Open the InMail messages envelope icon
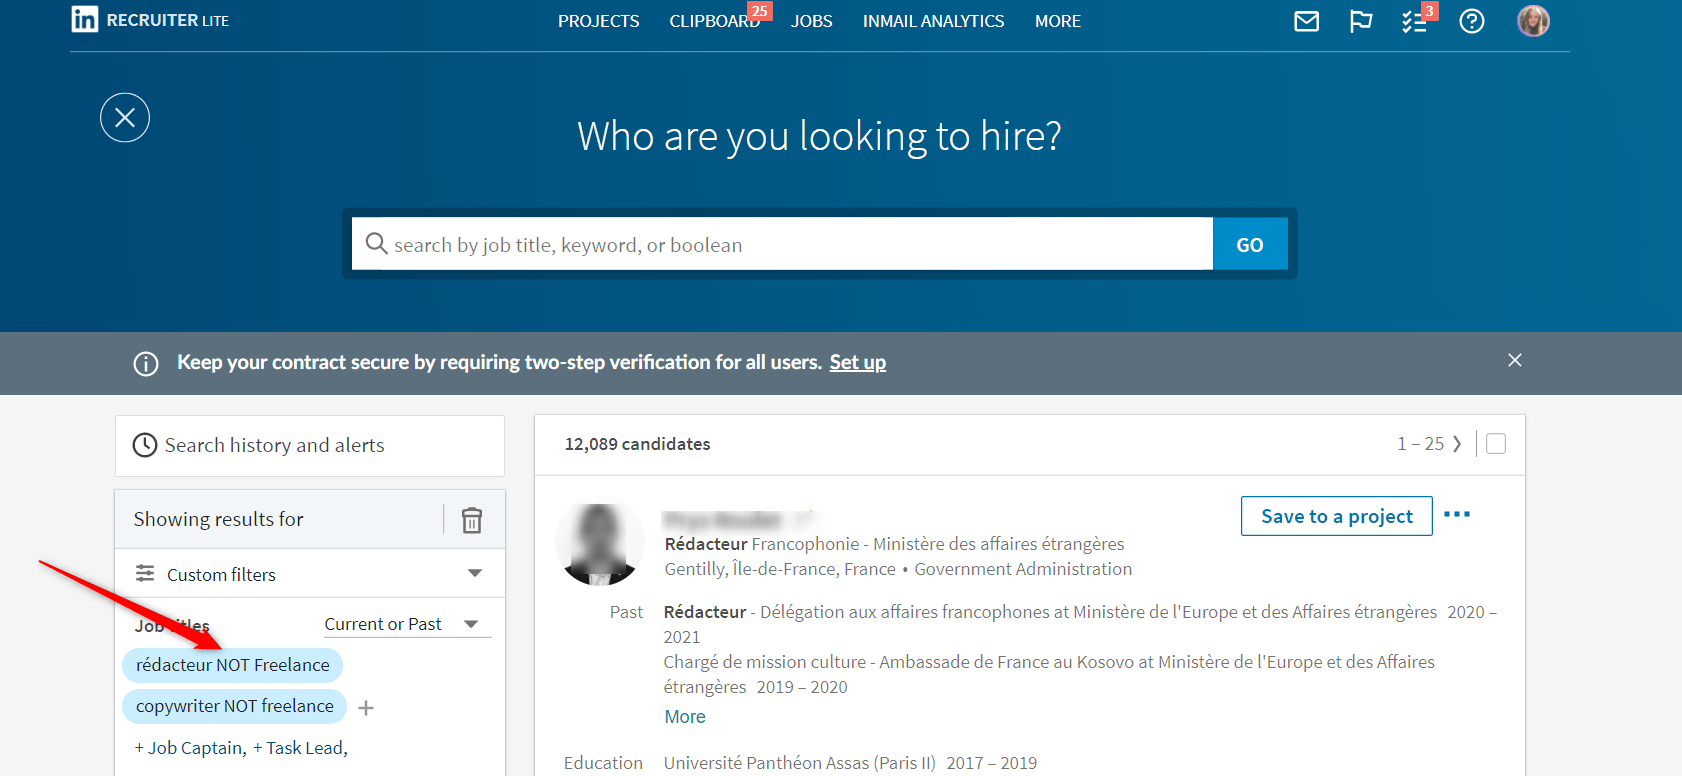The height and width of the screenshot is (776, 1682). click(x=1306, y=21)
